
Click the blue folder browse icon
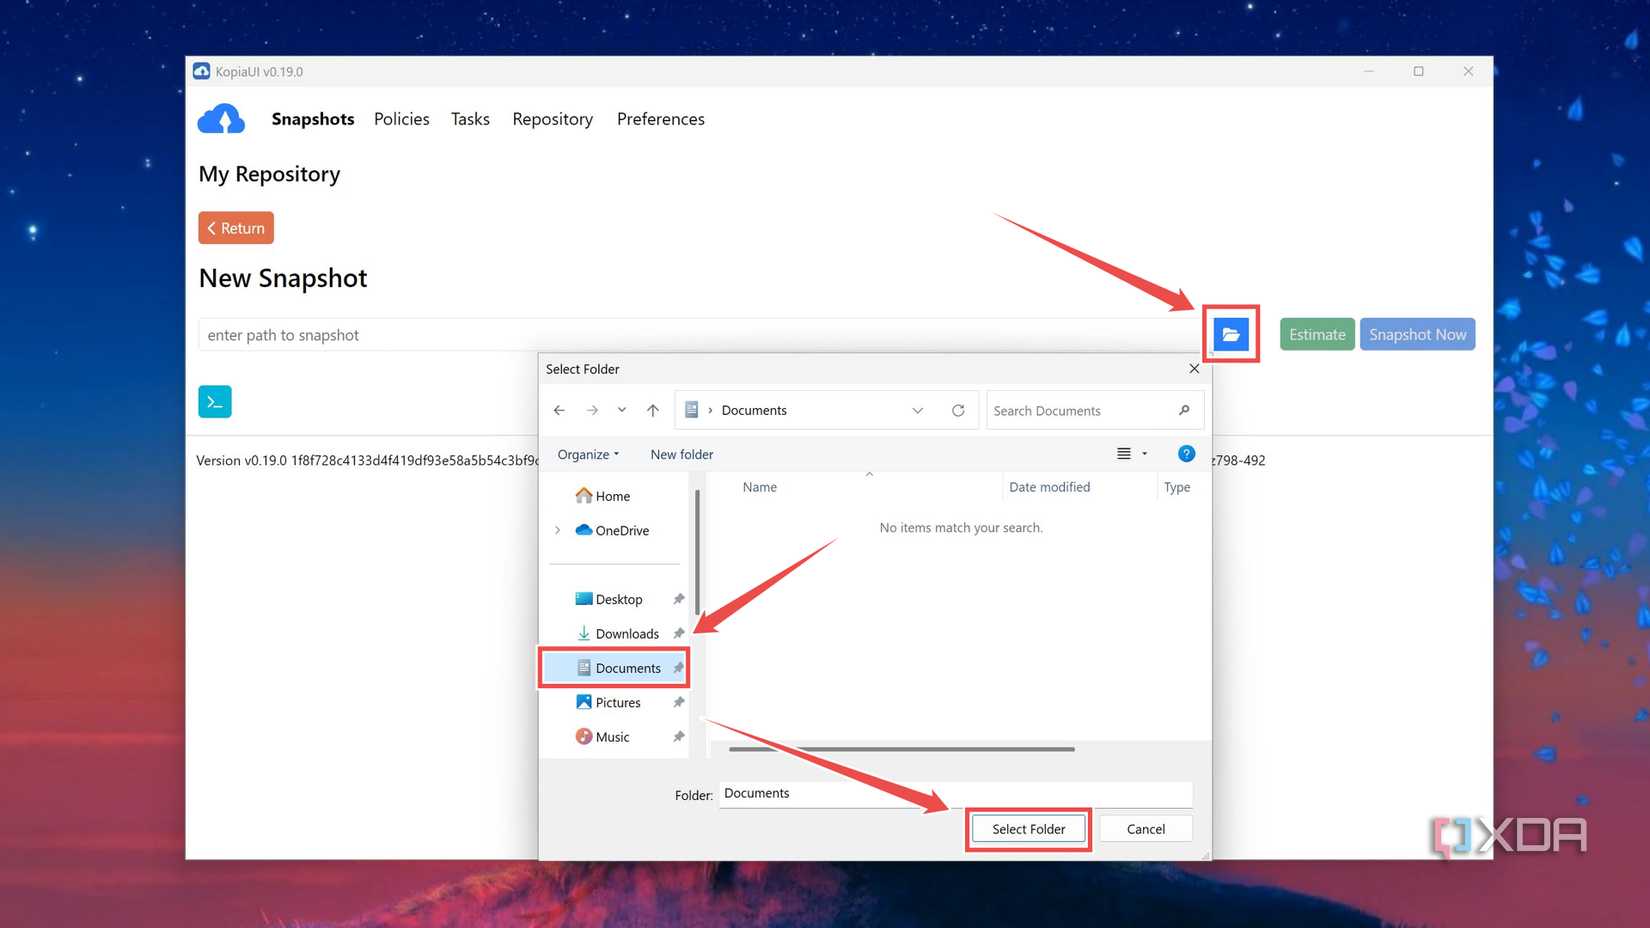click(1230, 334)
